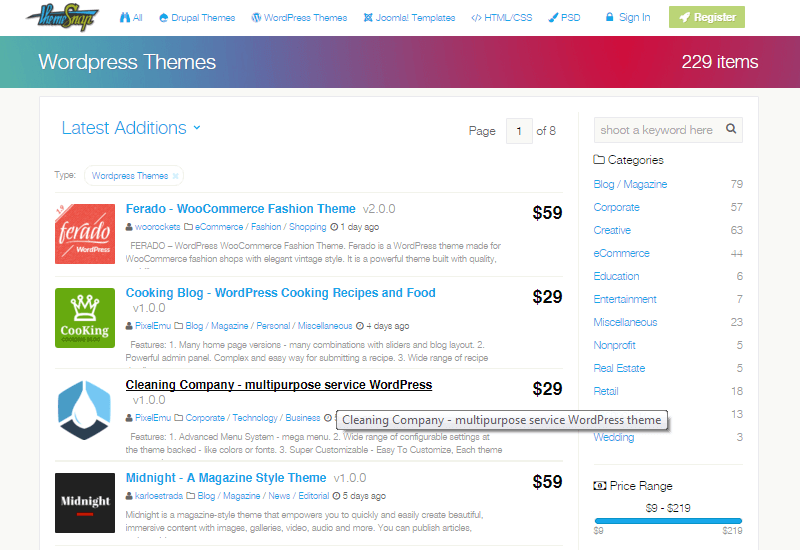Open Blog / Magazine / Personal / Miscellaneous link

(268, 326)
